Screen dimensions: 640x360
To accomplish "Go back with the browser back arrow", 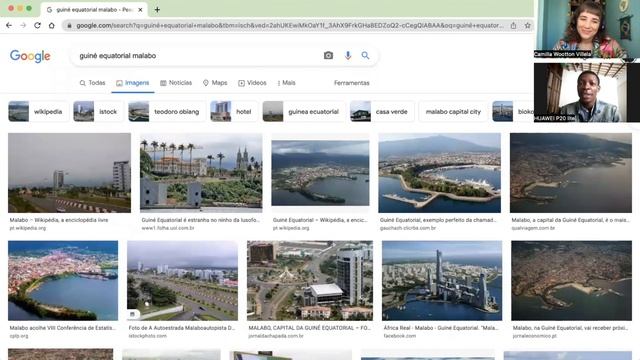I will click(x=9, y=25).
